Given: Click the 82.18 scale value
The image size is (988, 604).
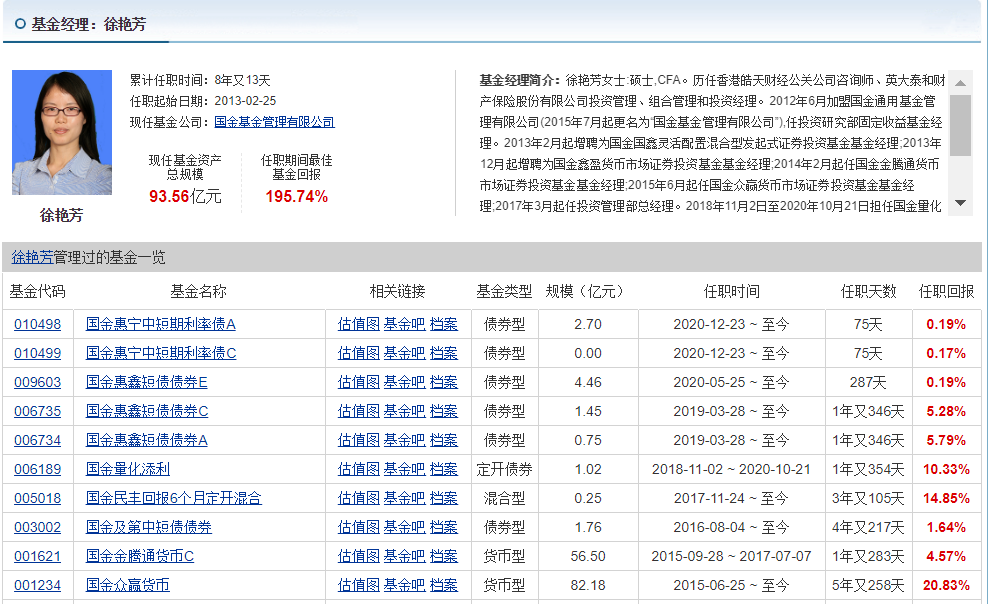Looking at the screenshot, I should (588, 585).
